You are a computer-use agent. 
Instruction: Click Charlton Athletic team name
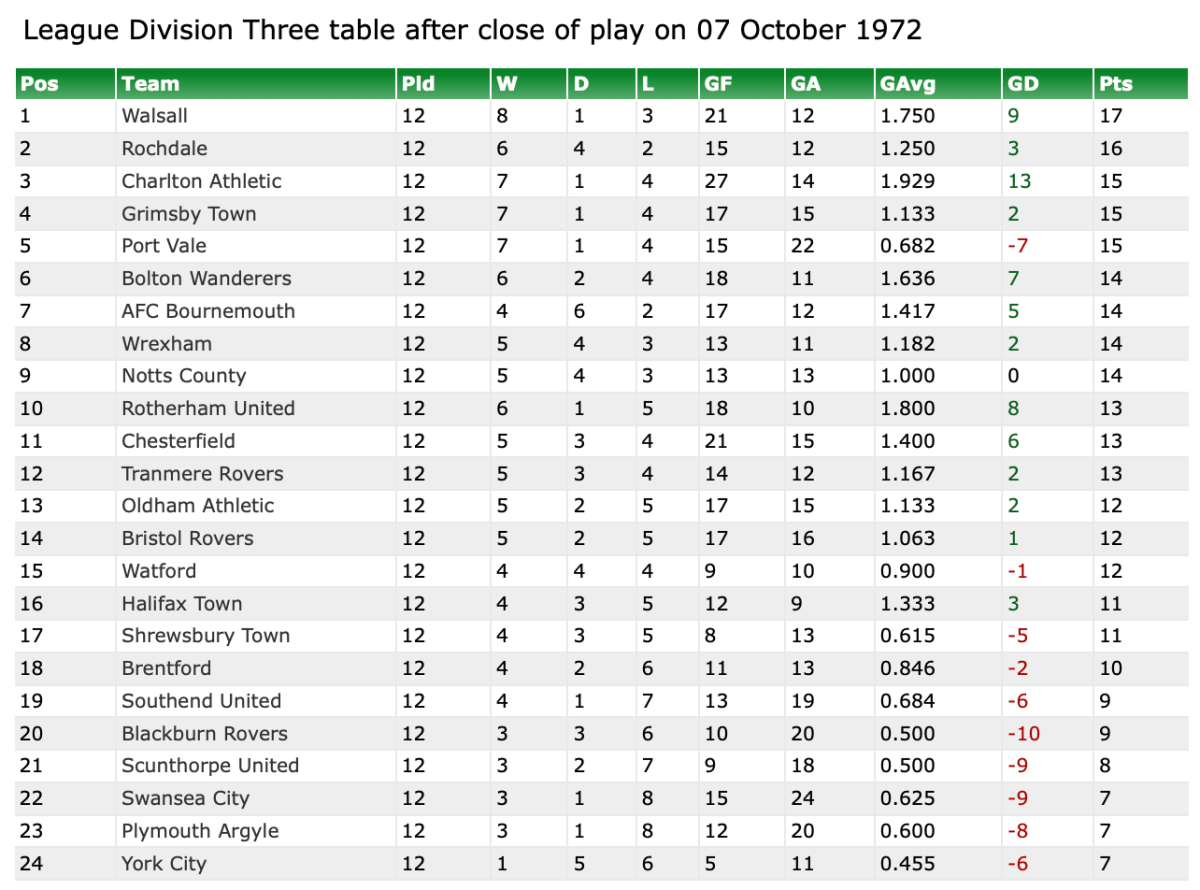(201, 181)
